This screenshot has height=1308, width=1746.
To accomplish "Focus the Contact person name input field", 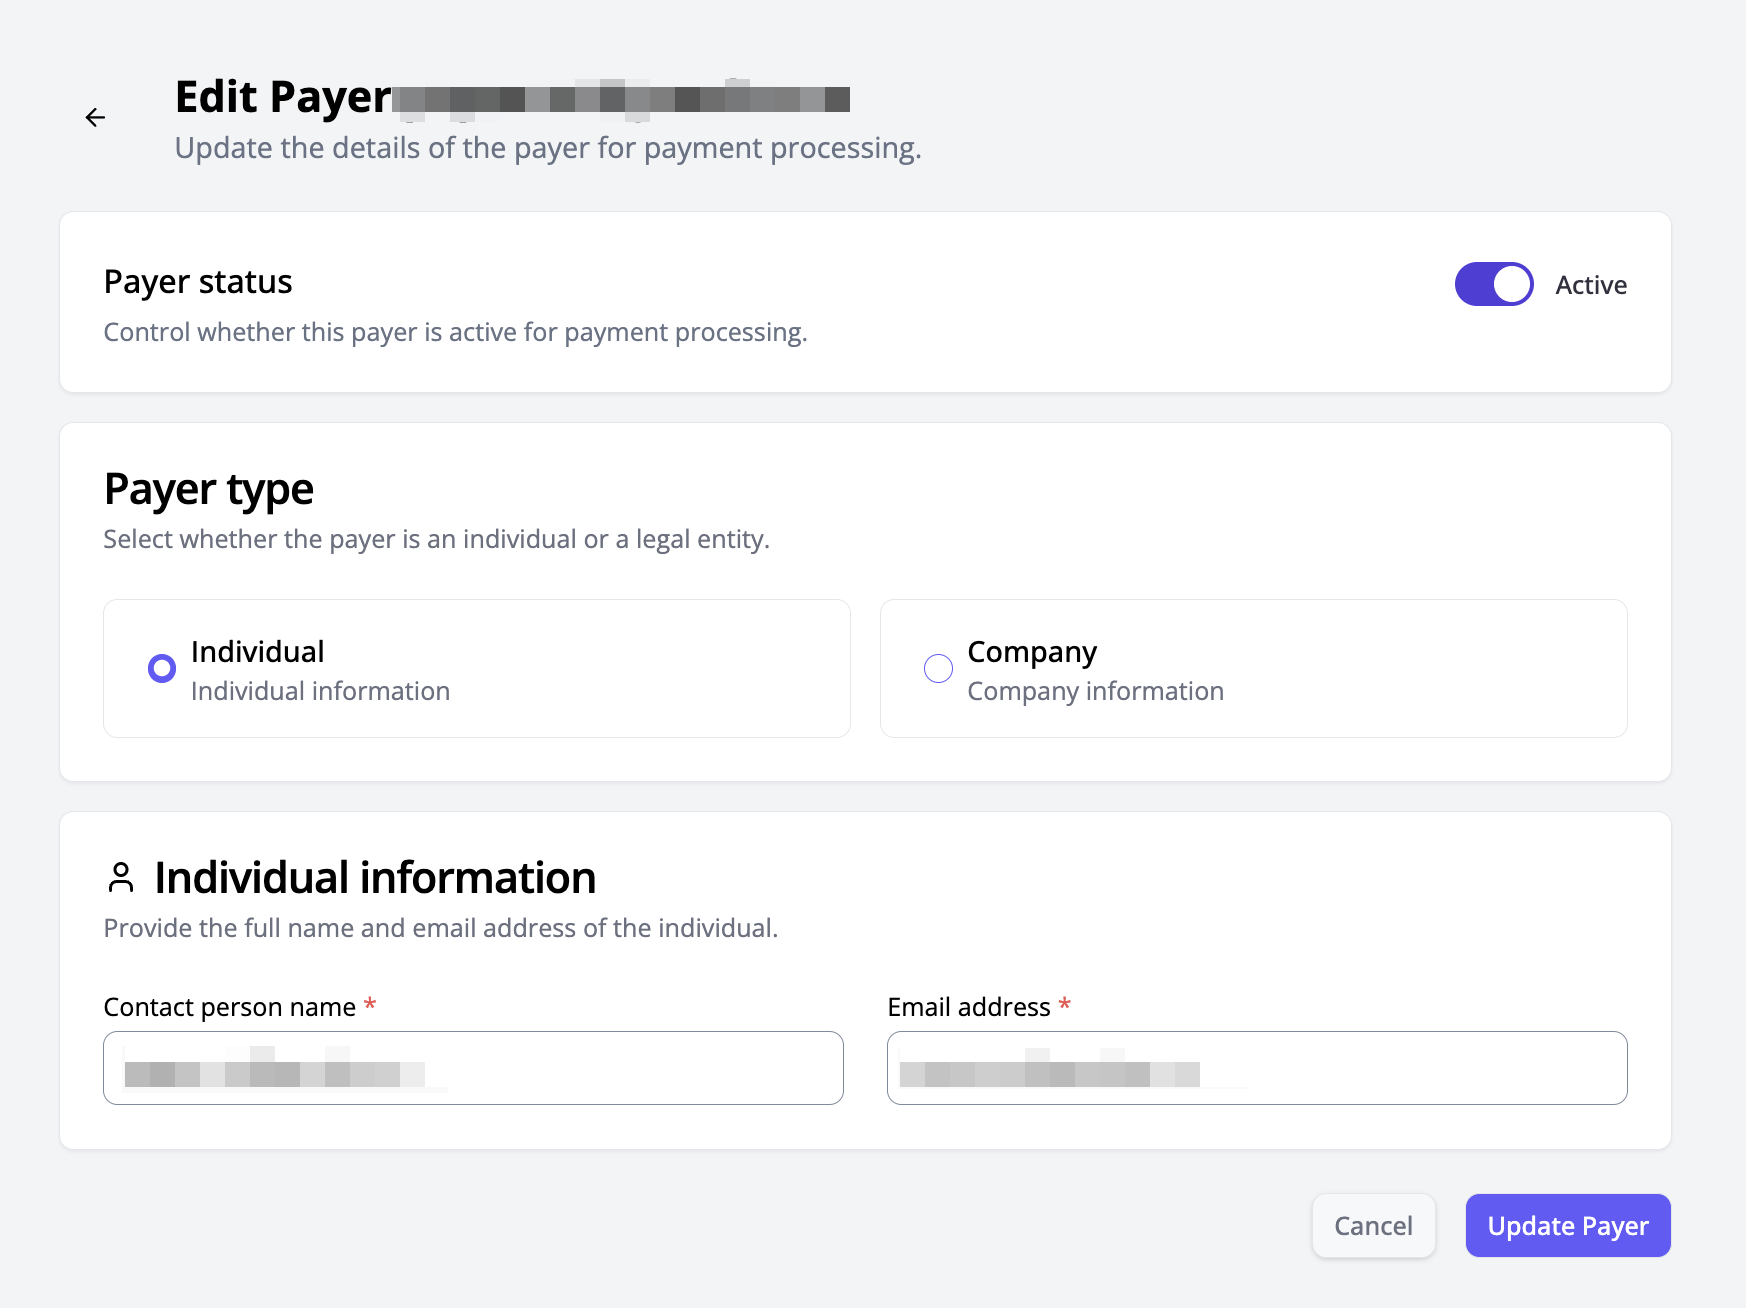I will pyautogui.click(x=473, y=1068).
